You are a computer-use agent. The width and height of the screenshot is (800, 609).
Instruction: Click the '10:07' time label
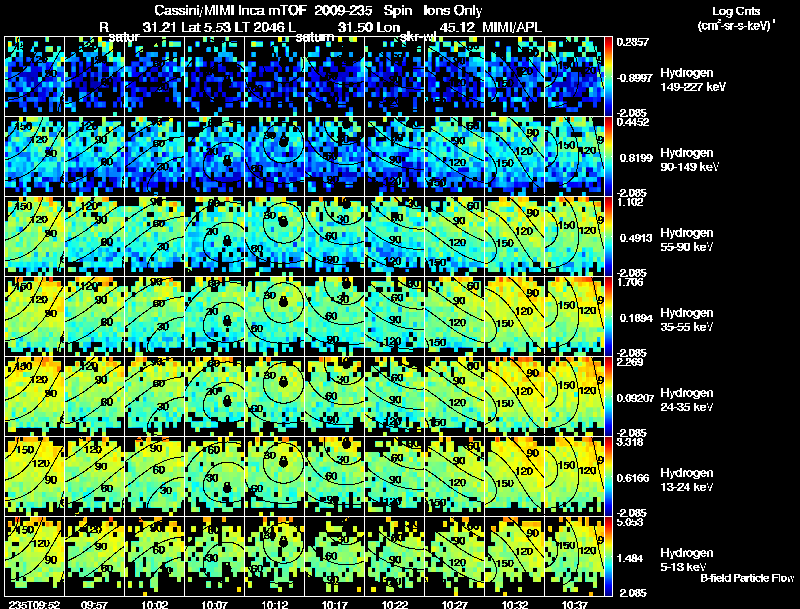click(x=214, y=604)
